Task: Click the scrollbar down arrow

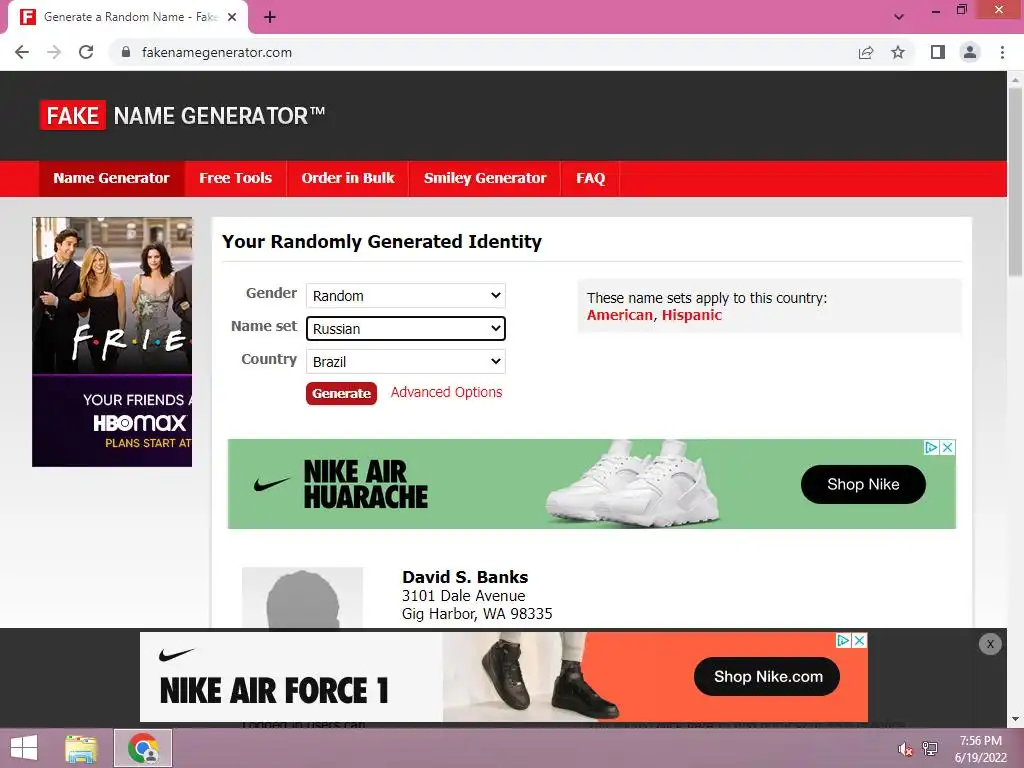Action: click(x=1015, y=719)
